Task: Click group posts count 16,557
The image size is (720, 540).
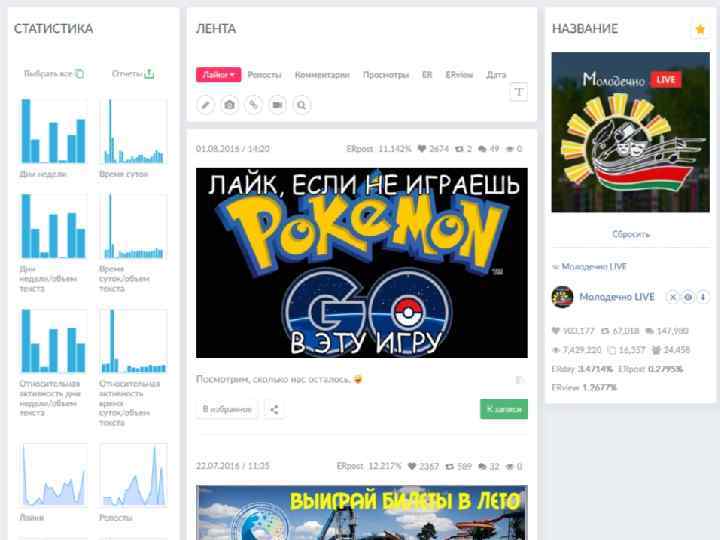Action: [626, 350]
